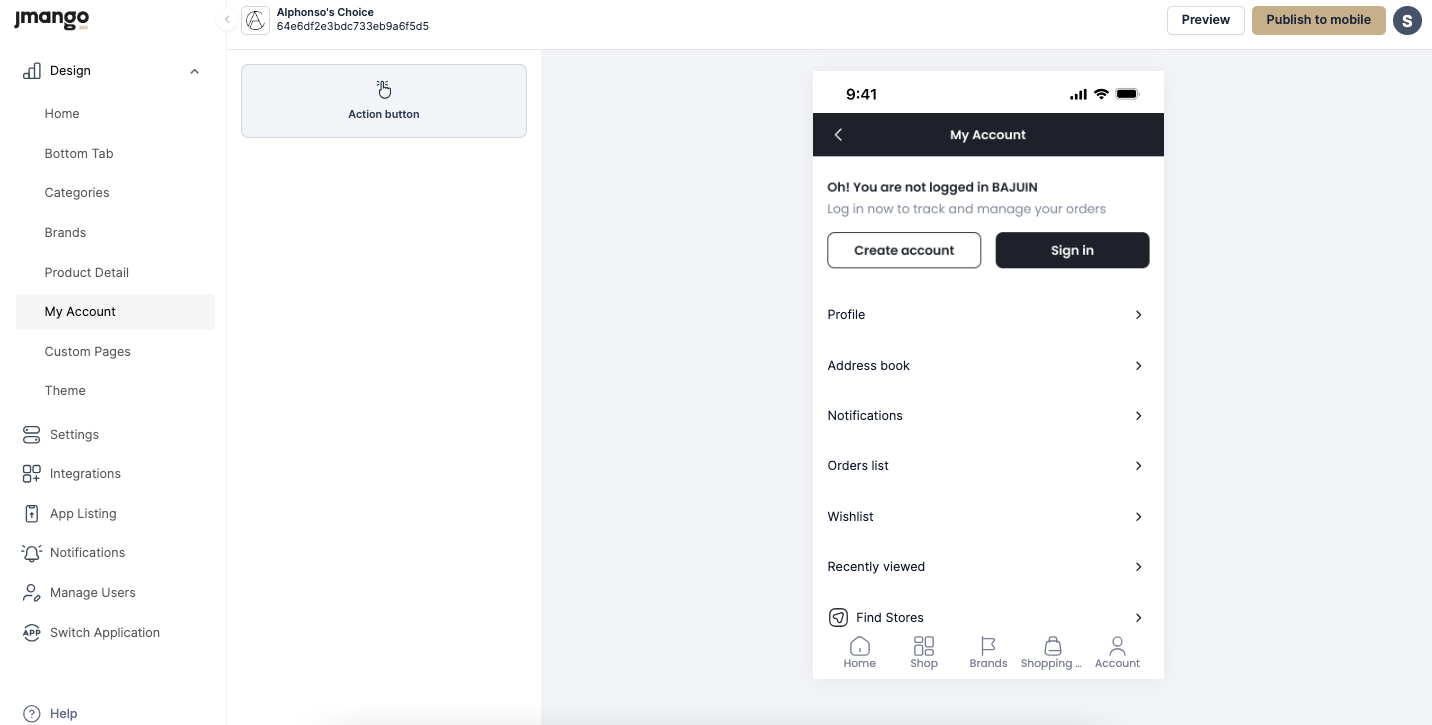Viewport: 1432px width, 725px height.
Task: Tap back arrow in My Account header
Action: [839, 135]
